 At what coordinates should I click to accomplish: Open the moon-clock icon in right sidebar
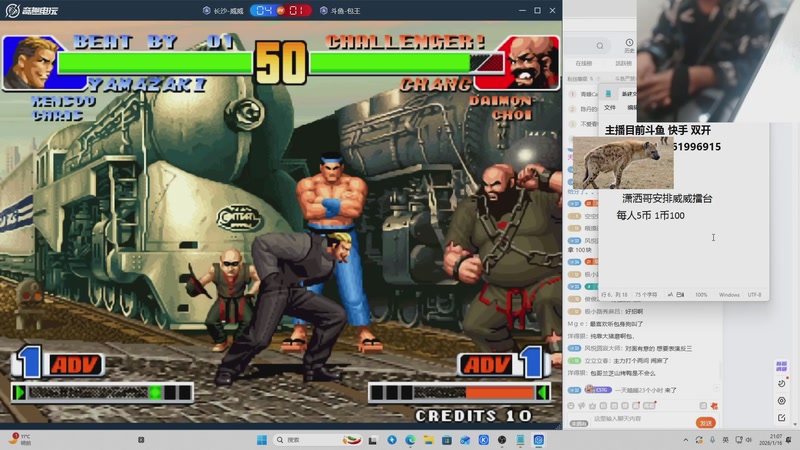coord(782,383)
